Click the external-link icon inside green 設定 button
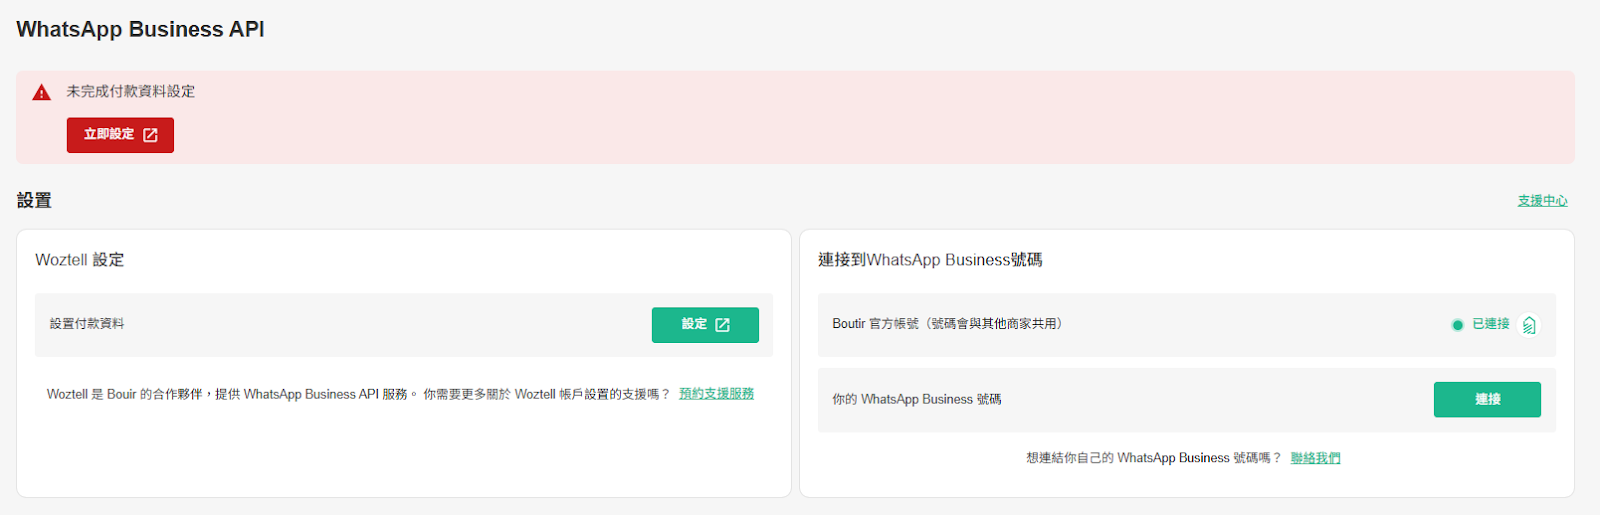1600x515 pixels. [723, 325]
